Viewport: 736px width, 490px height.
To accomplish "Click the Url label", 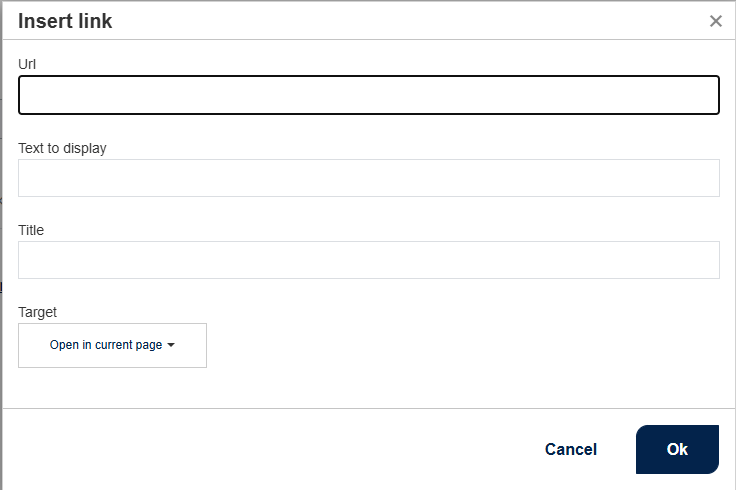I will pyautogui.click(x=28, y=64).
